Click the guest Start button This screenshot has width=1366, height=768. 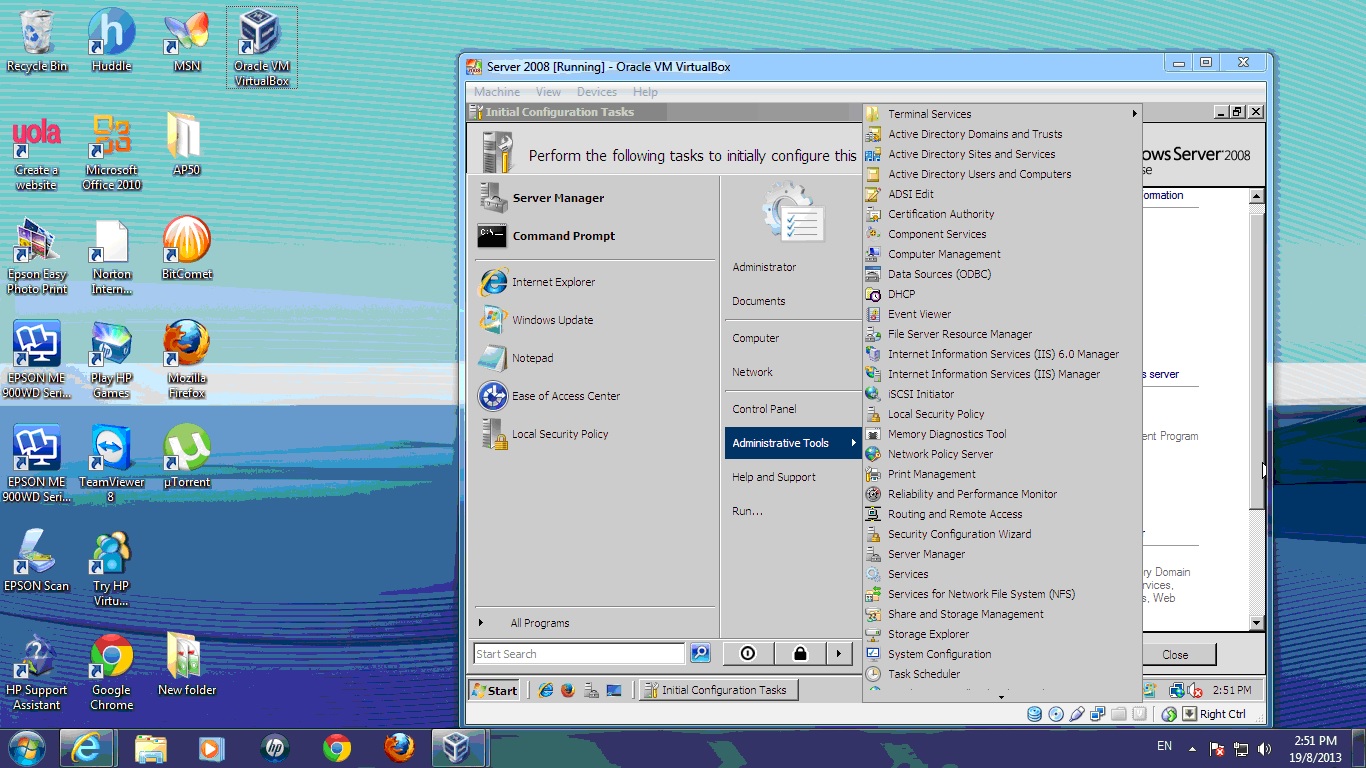pyautogui.click(x=495, y=690)
